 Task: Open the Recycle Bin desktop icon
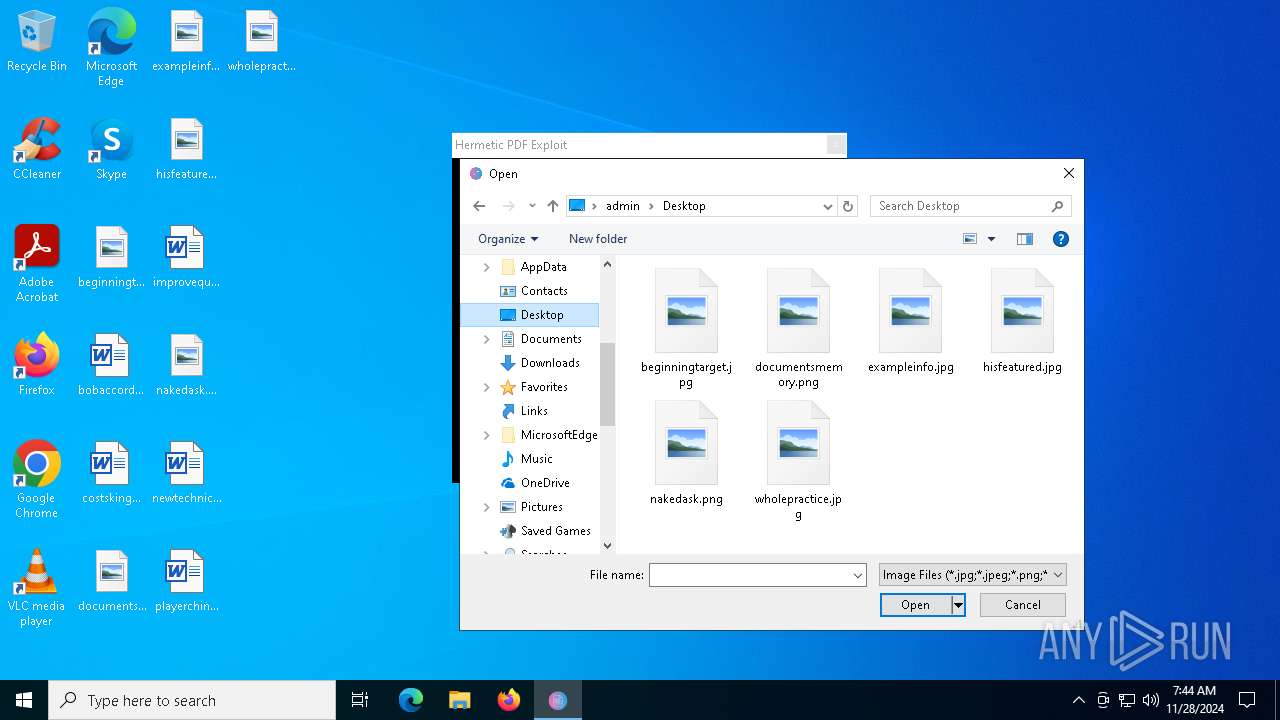[x=37, y=42]
